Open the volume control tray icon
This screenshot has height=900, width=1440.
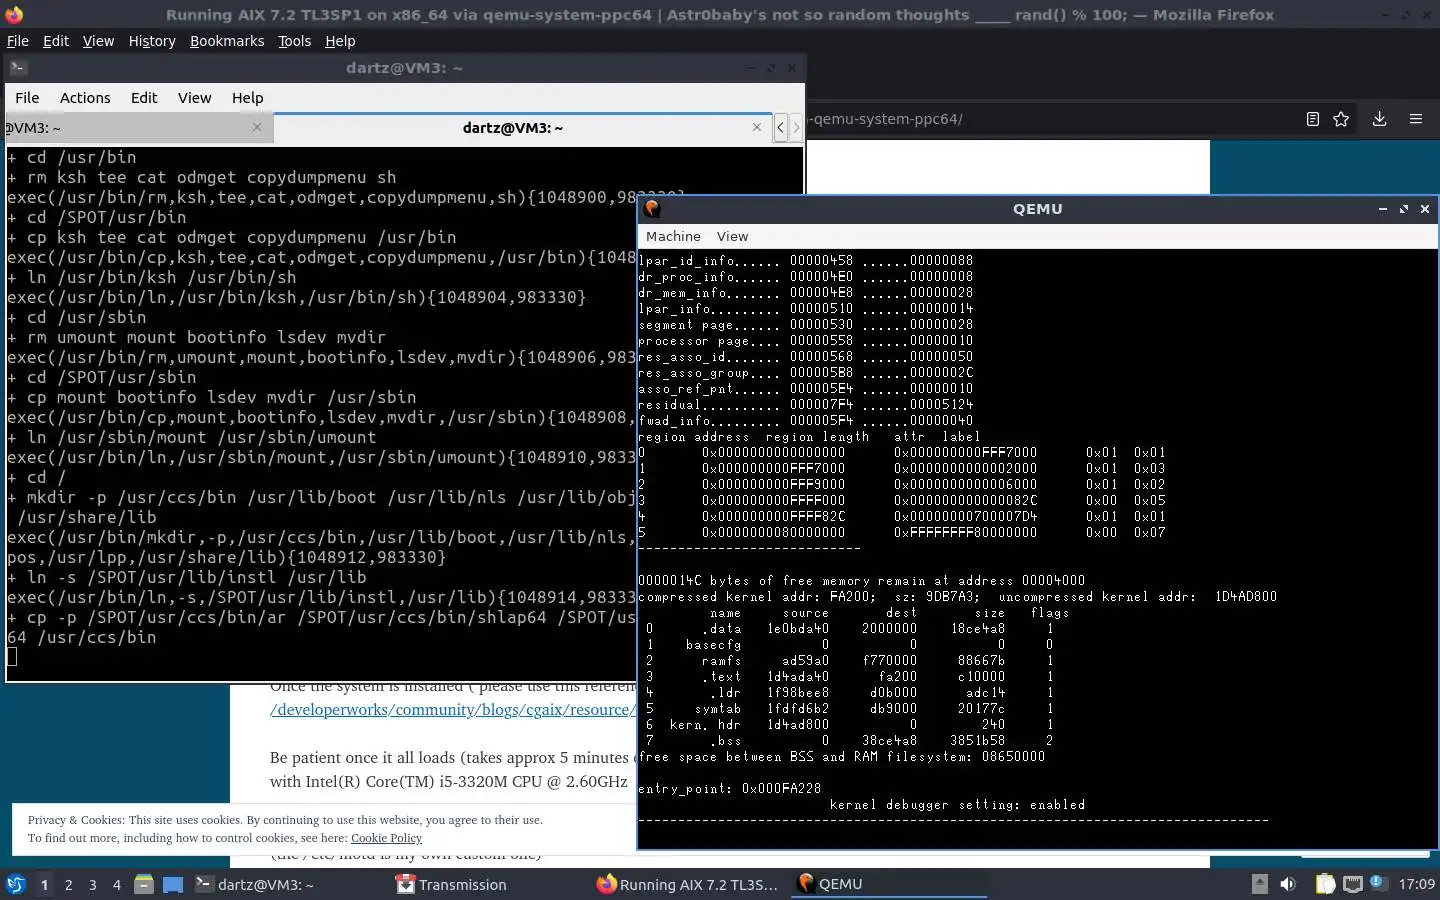1288,884
